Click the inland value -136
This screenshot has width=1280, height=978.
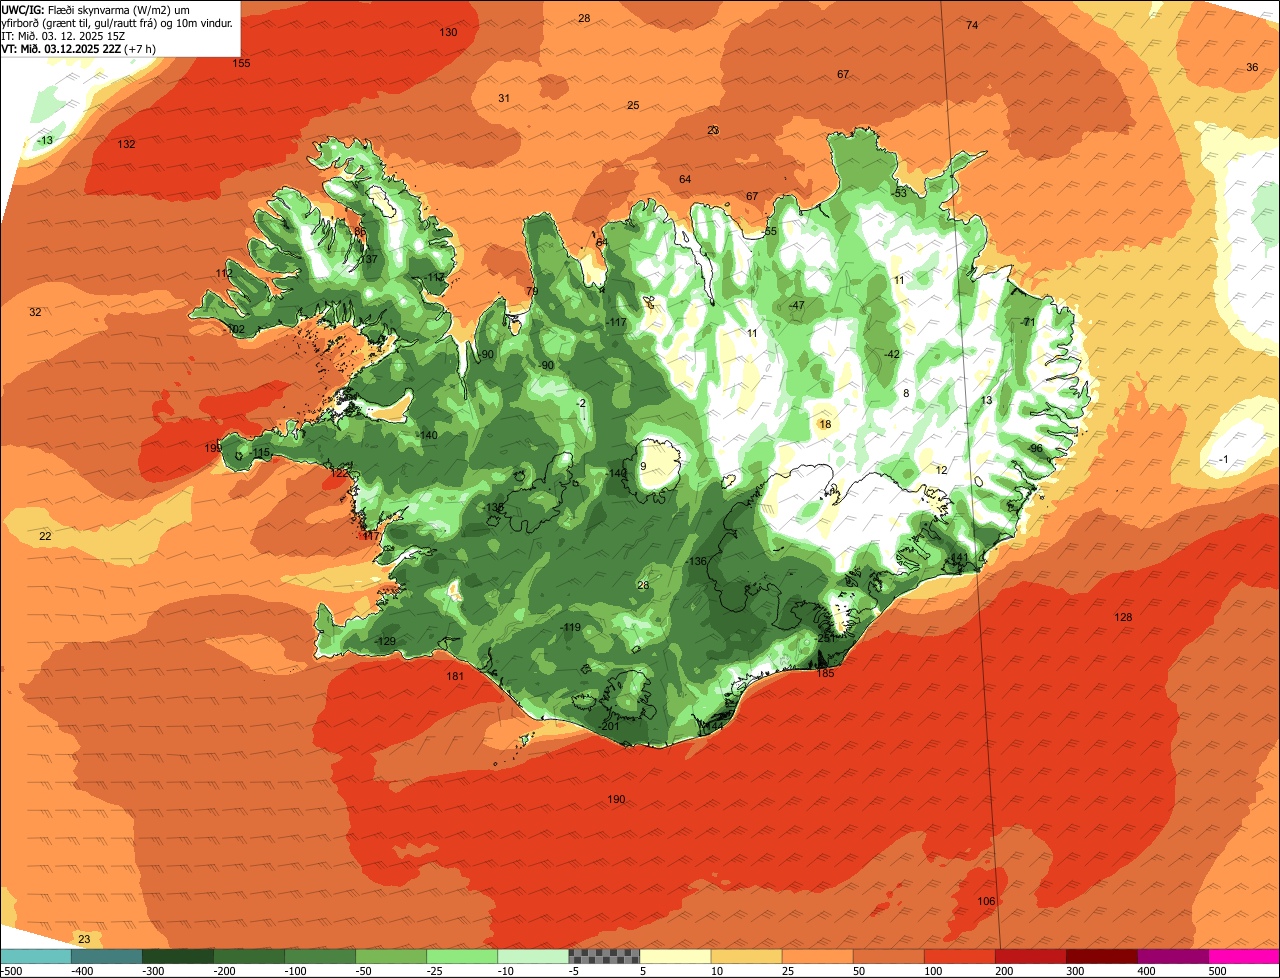pos(697,561)
